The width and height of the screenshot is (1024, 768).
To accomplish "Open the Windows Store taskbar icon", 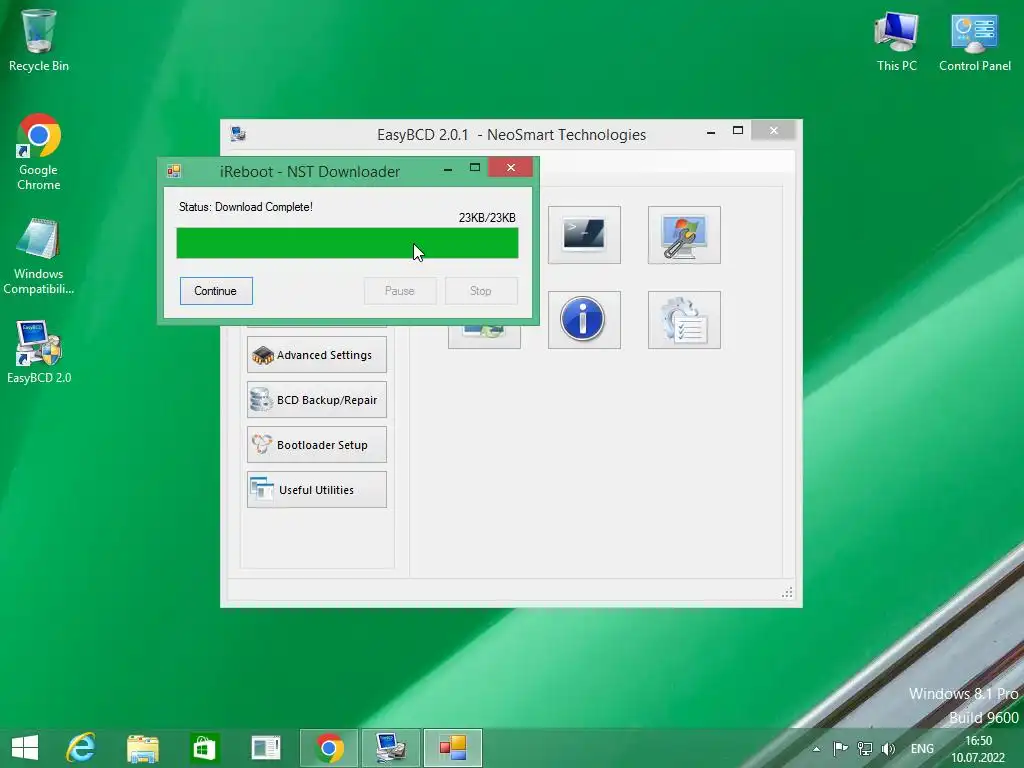I will click(x=204, y=748).
